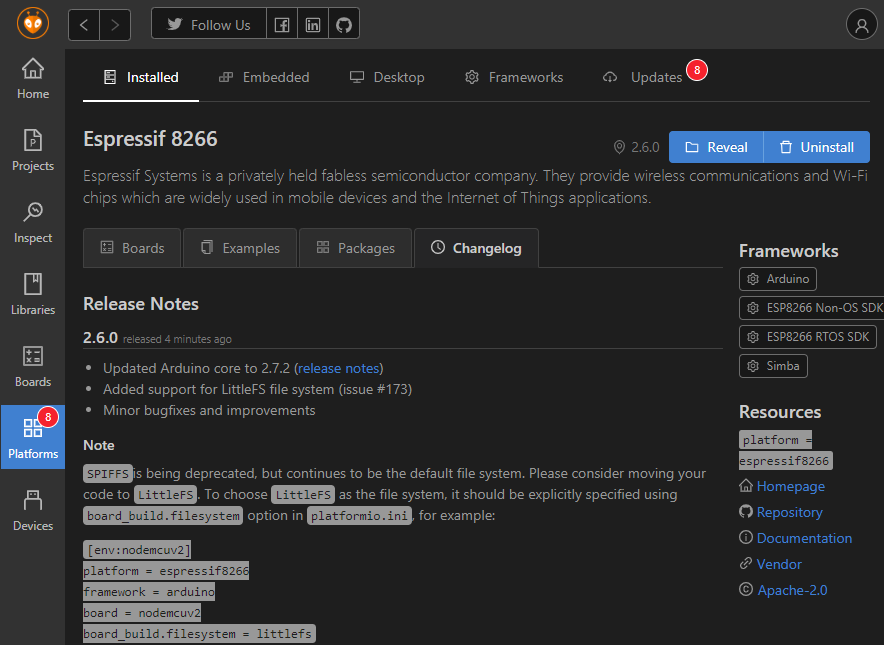Image resolution: width=884 pixels, height=645 pixels.
Task: Open the user account profile icon
Action: tap(861, 25)
